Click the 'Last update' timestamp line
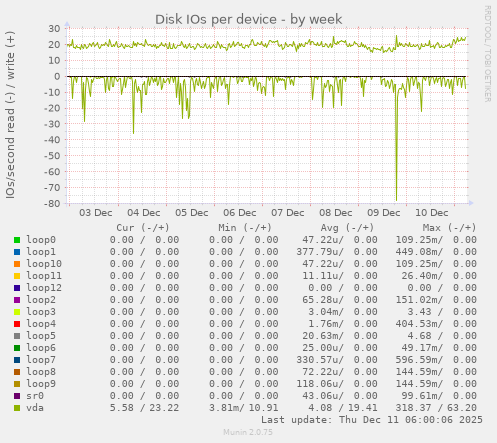497x443 pixels. [x=372, y=420]
